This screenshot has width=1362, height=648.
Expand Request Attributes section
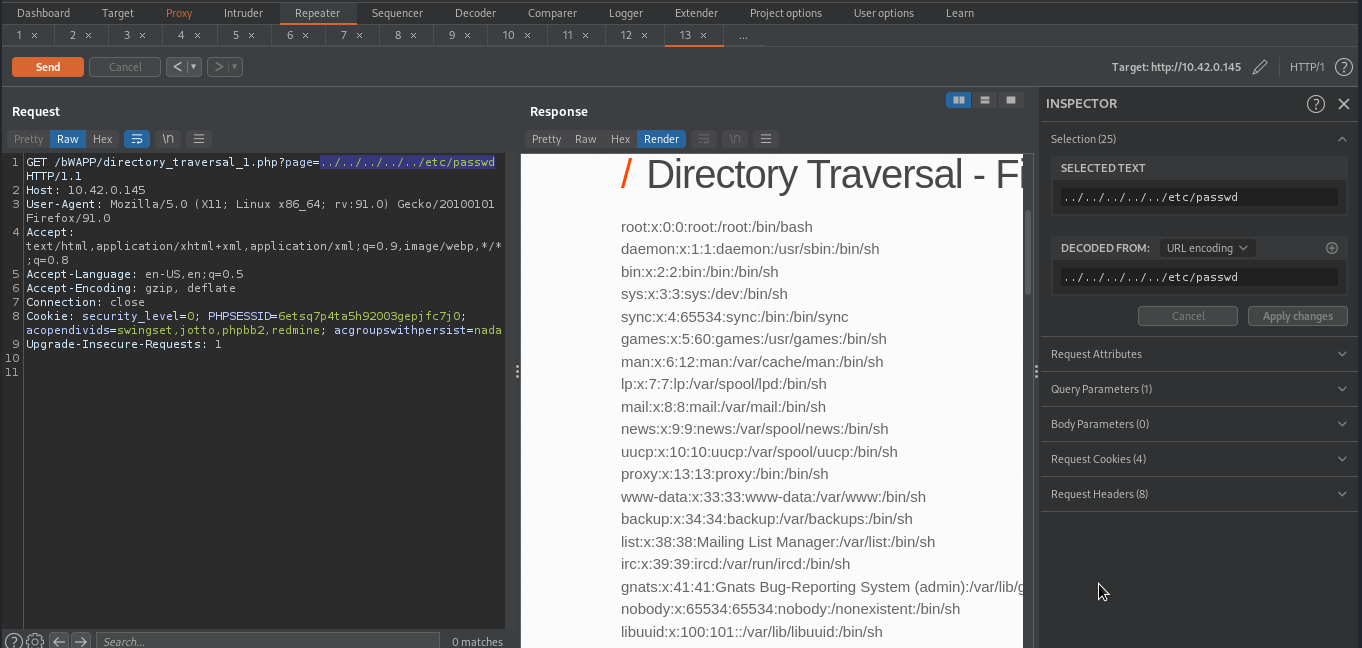1200,354
